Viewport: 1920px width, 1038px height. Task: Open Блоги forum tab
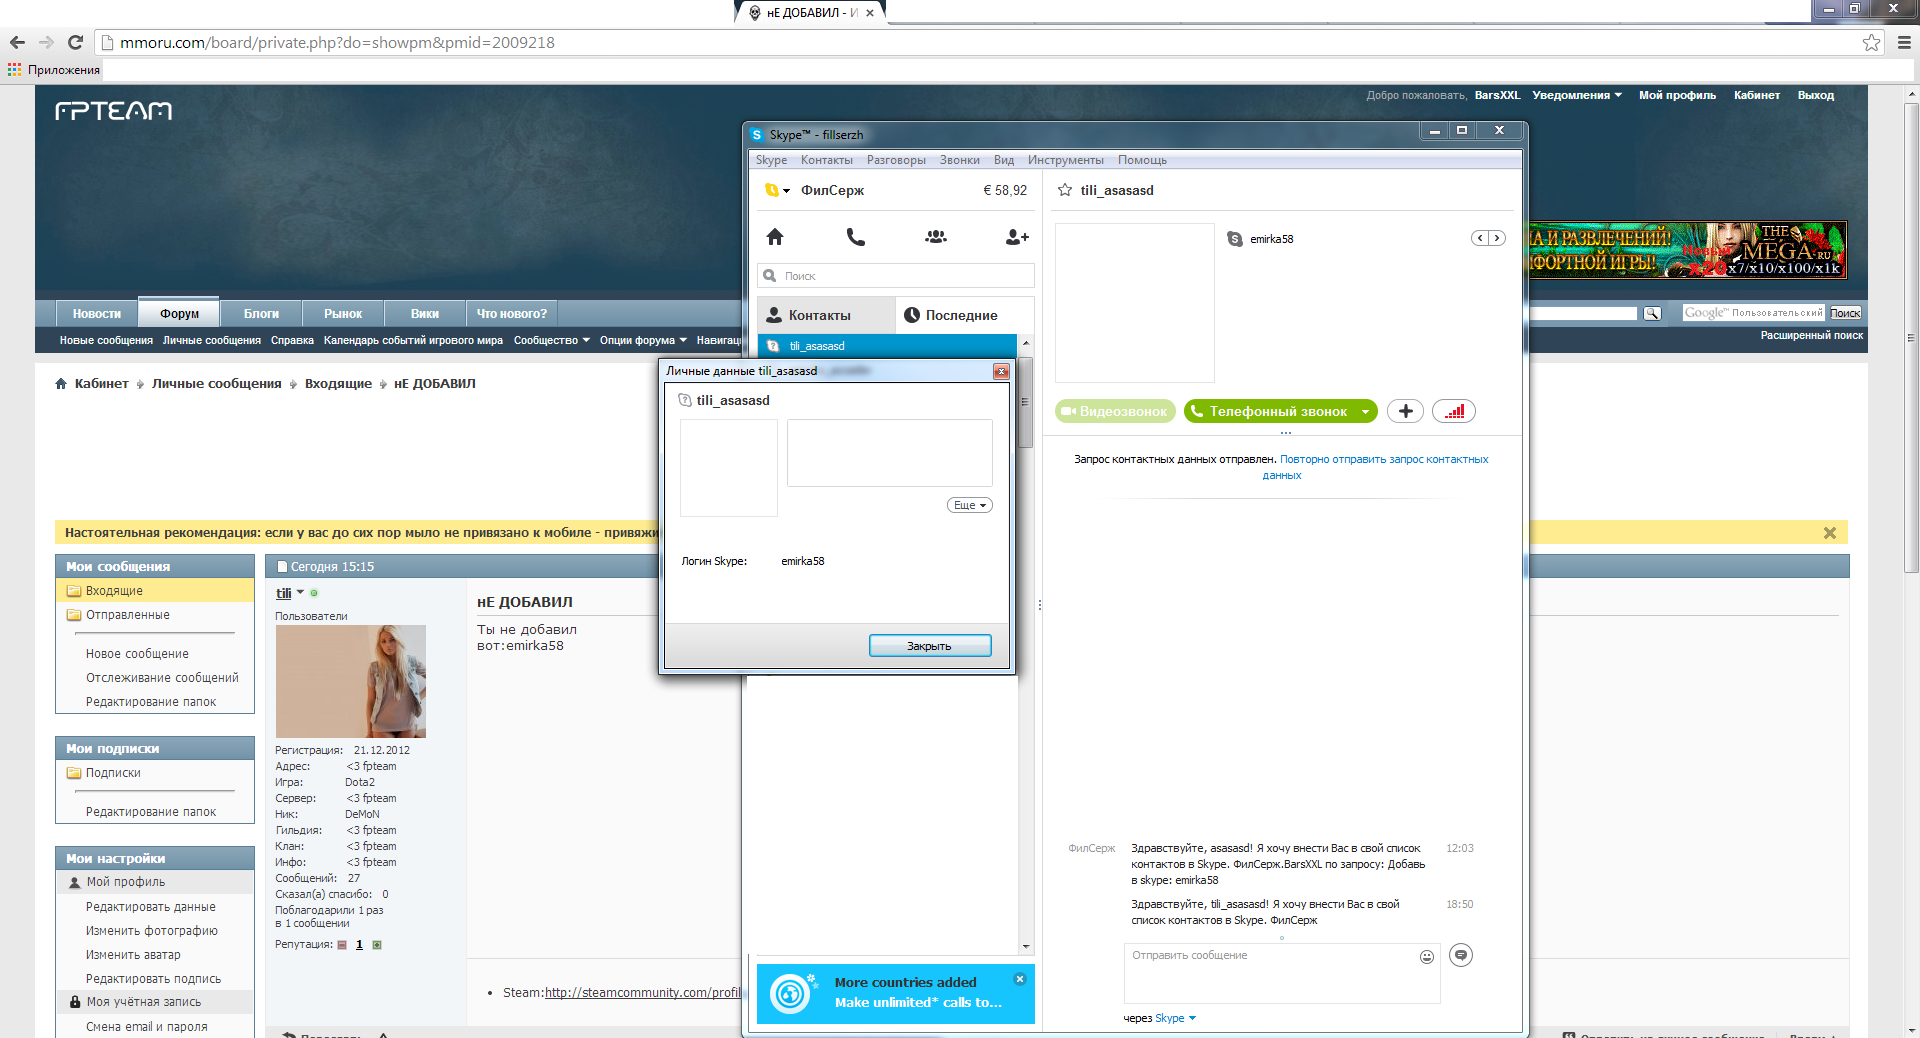pyautogui.click(x=261, y=313)
